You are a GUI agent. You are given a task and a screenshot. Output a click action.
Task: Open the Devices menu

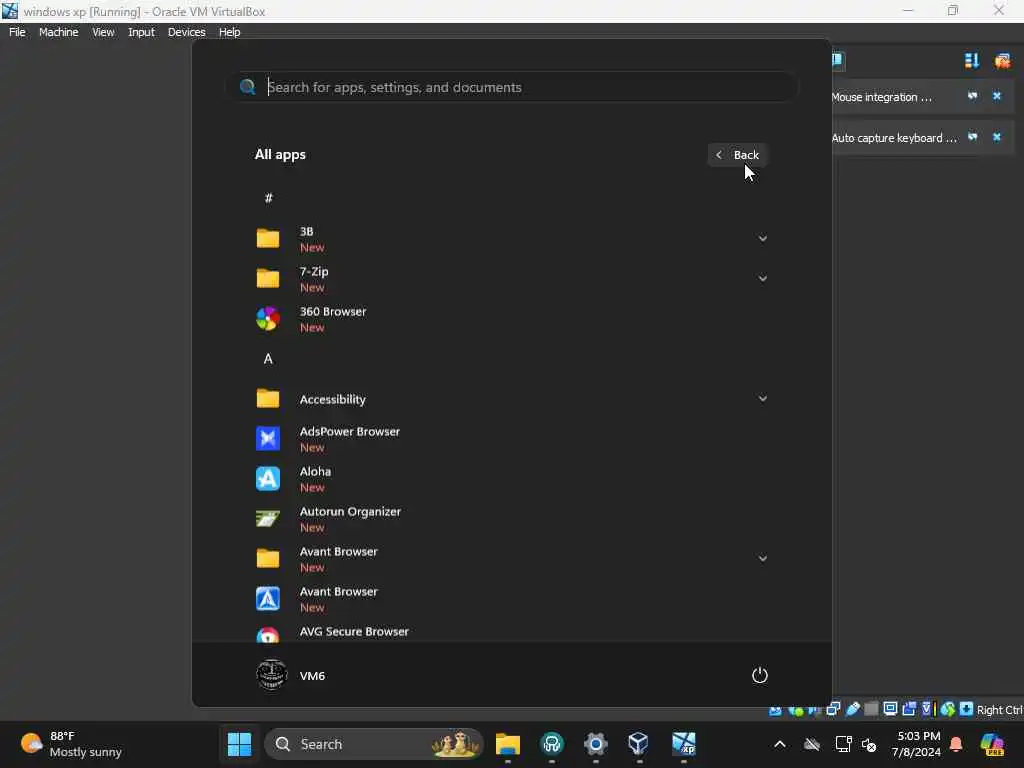pyautogui.click(x=186, y=32)
